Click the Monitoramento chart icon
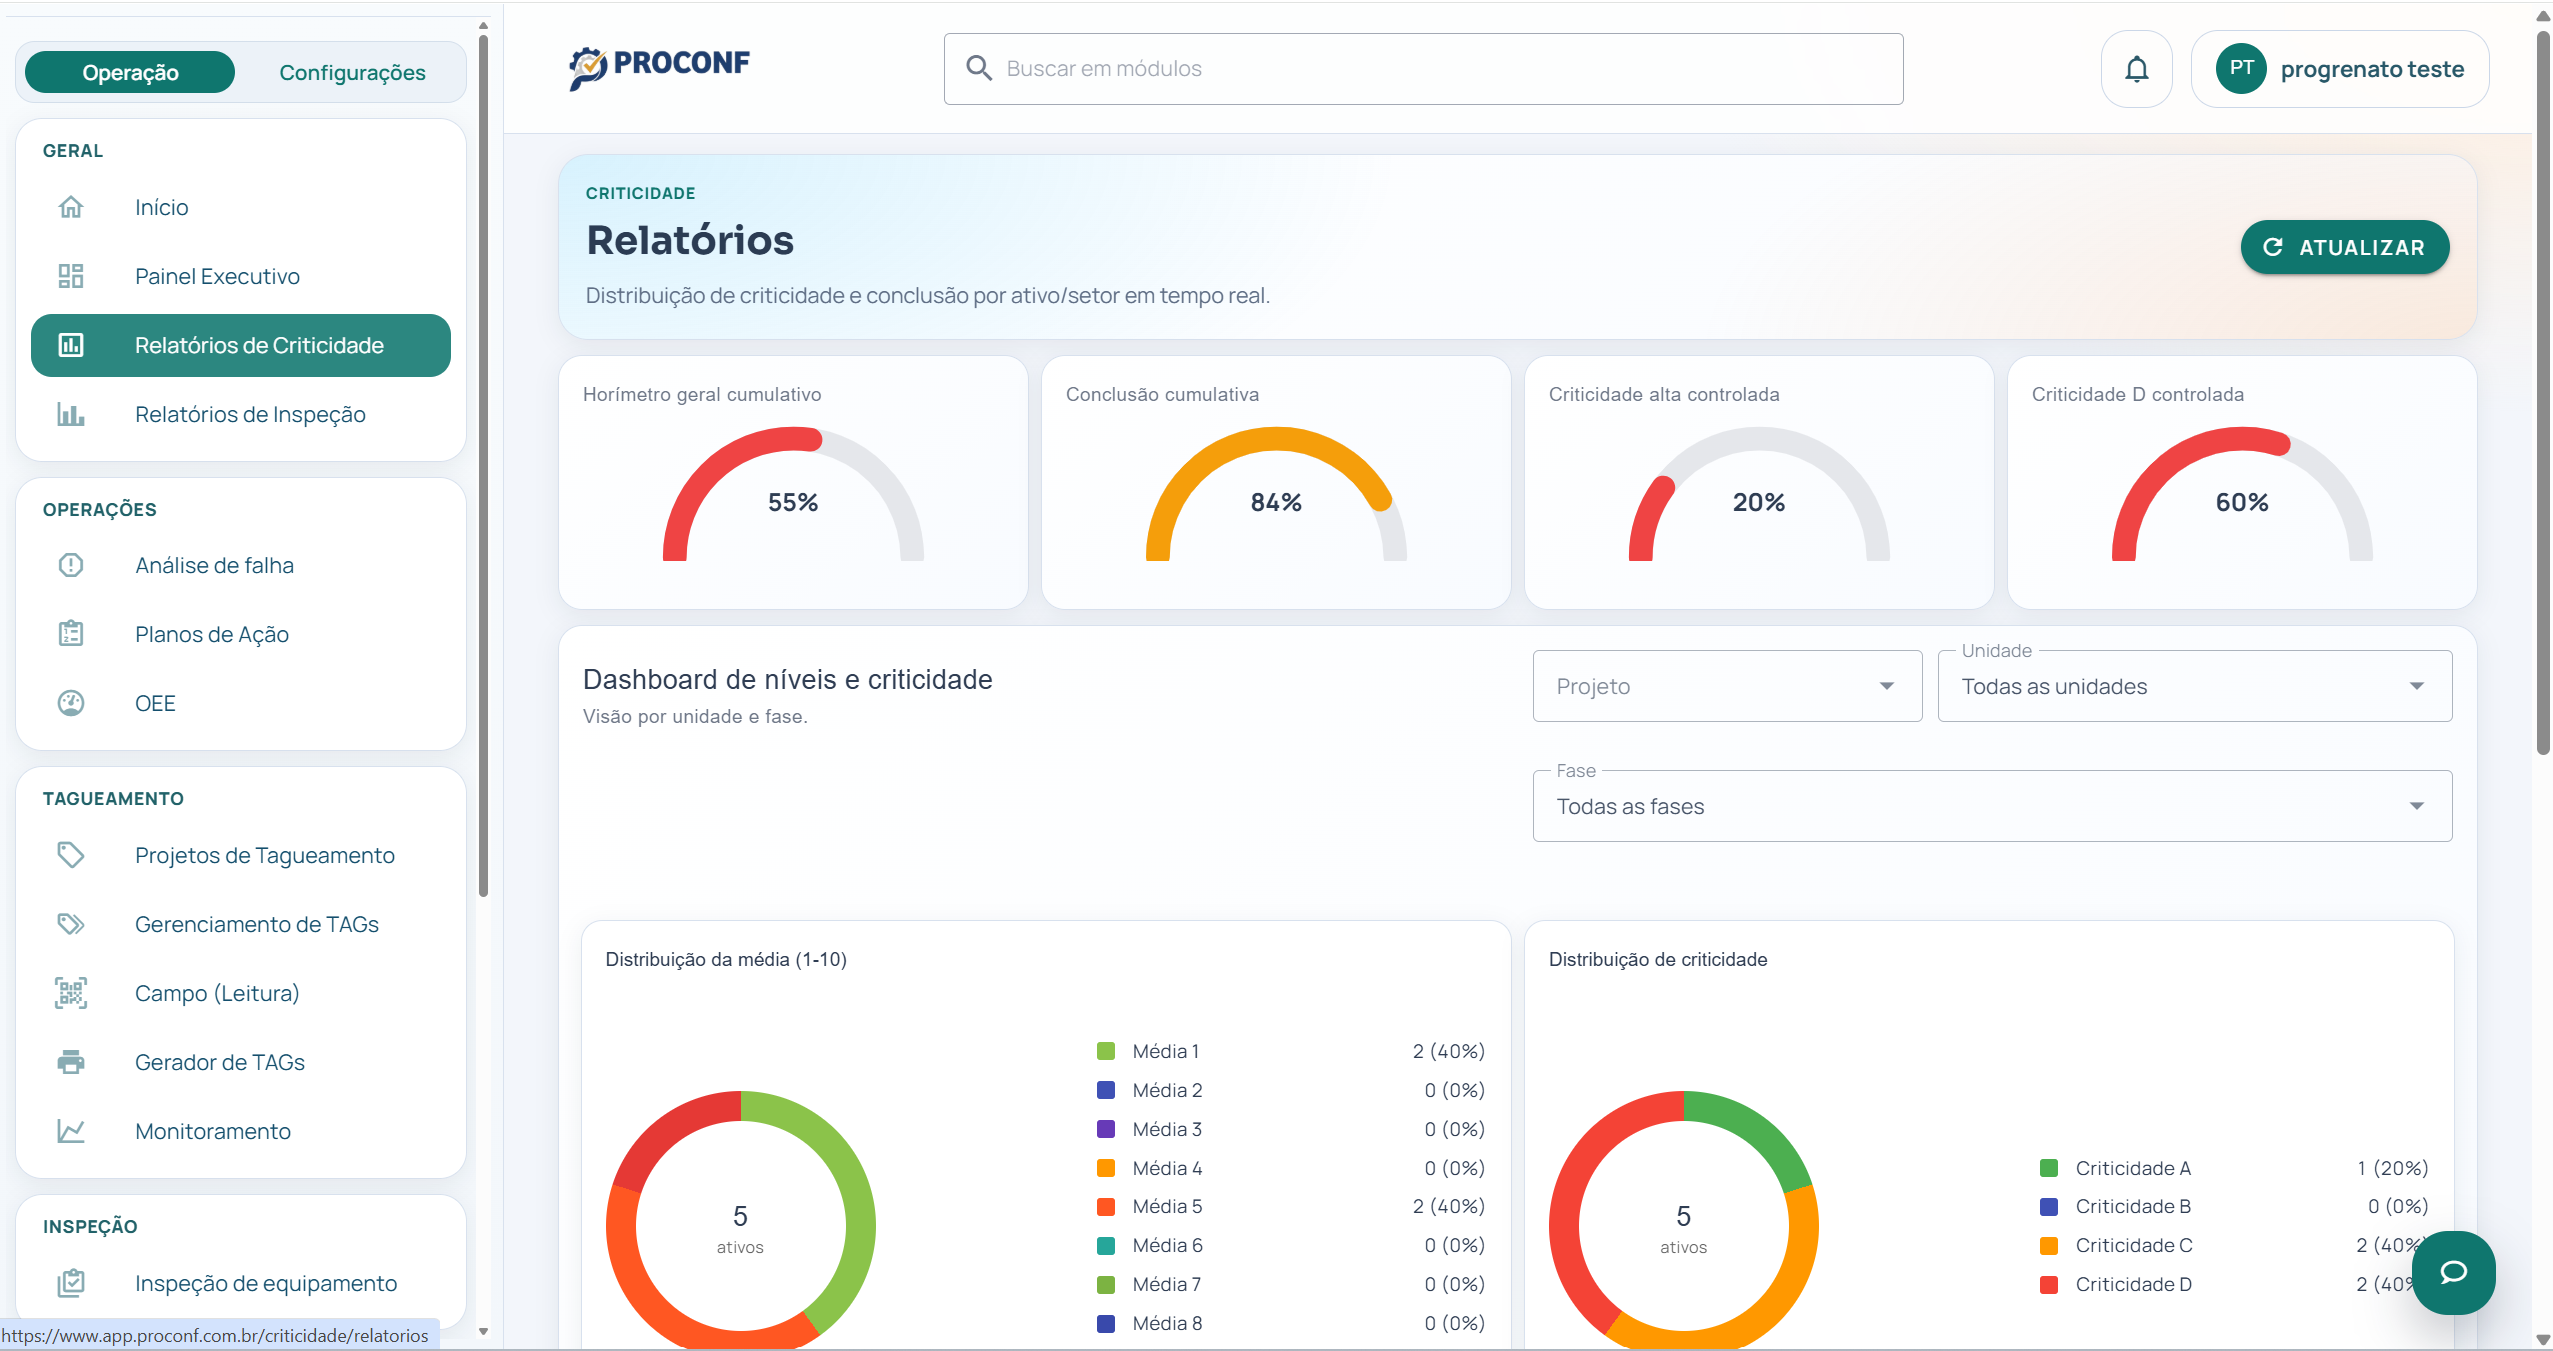 [x=71, y=1131]
